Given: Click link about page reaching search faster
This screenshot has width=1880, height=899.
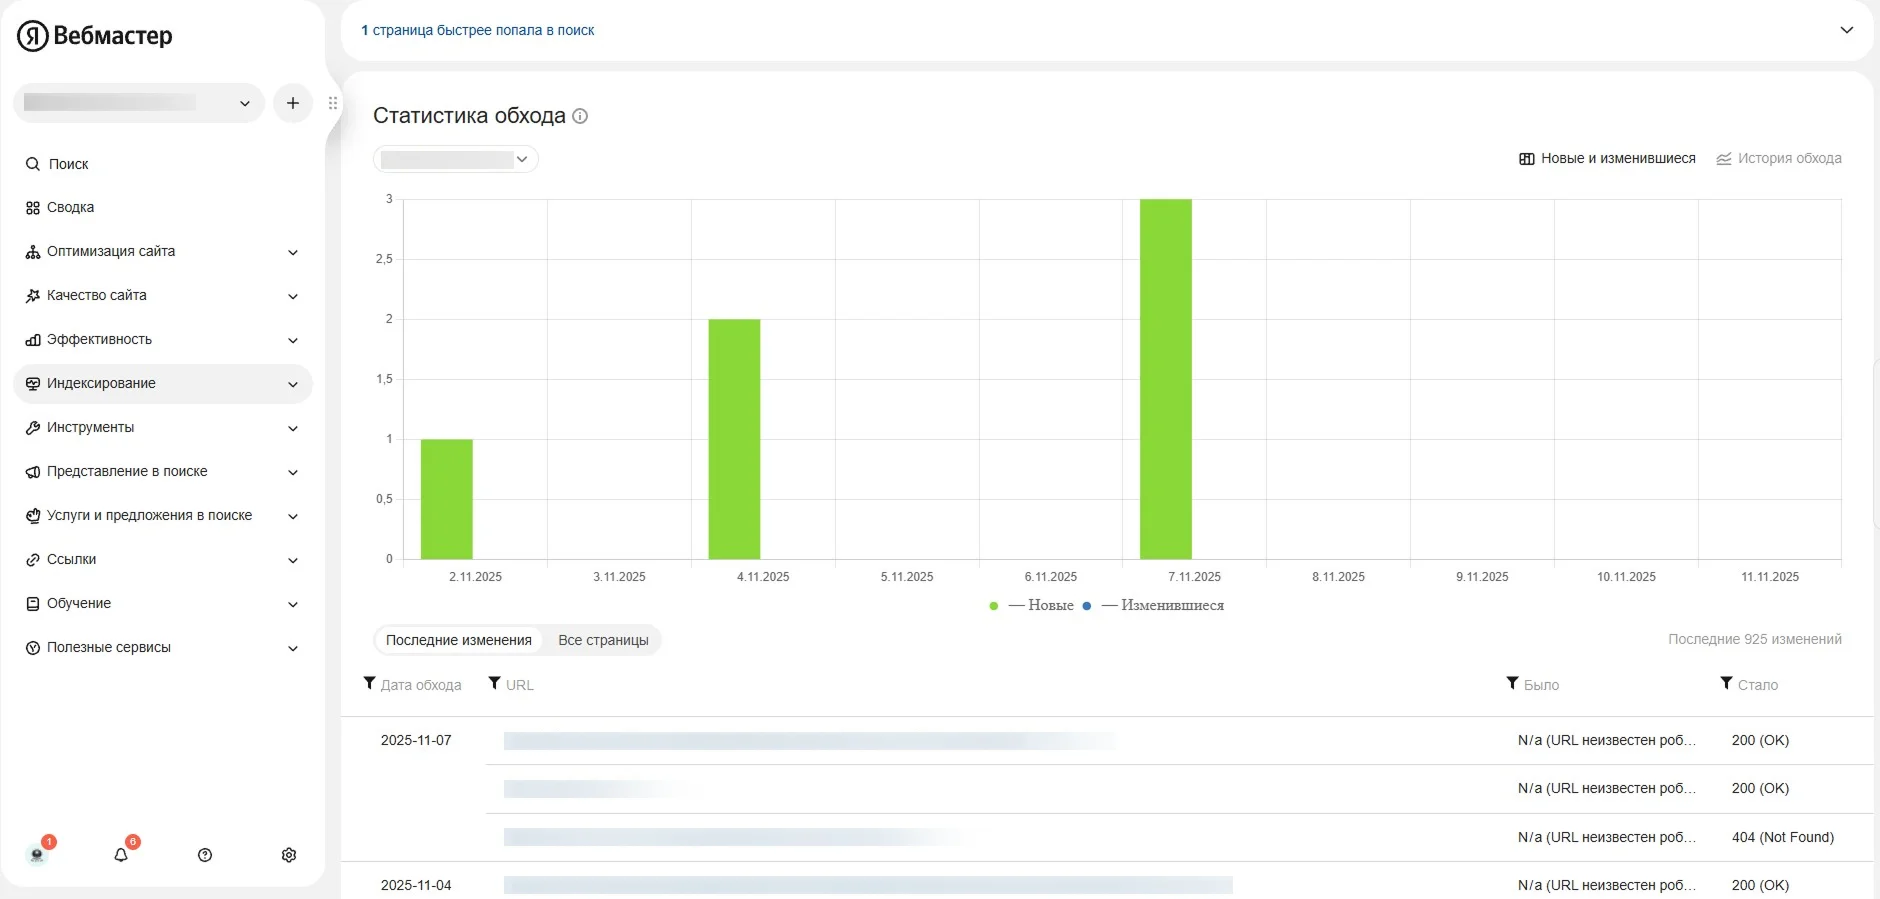Looking at the screenshot, I should pyautogui.click(x=478, y=31).
